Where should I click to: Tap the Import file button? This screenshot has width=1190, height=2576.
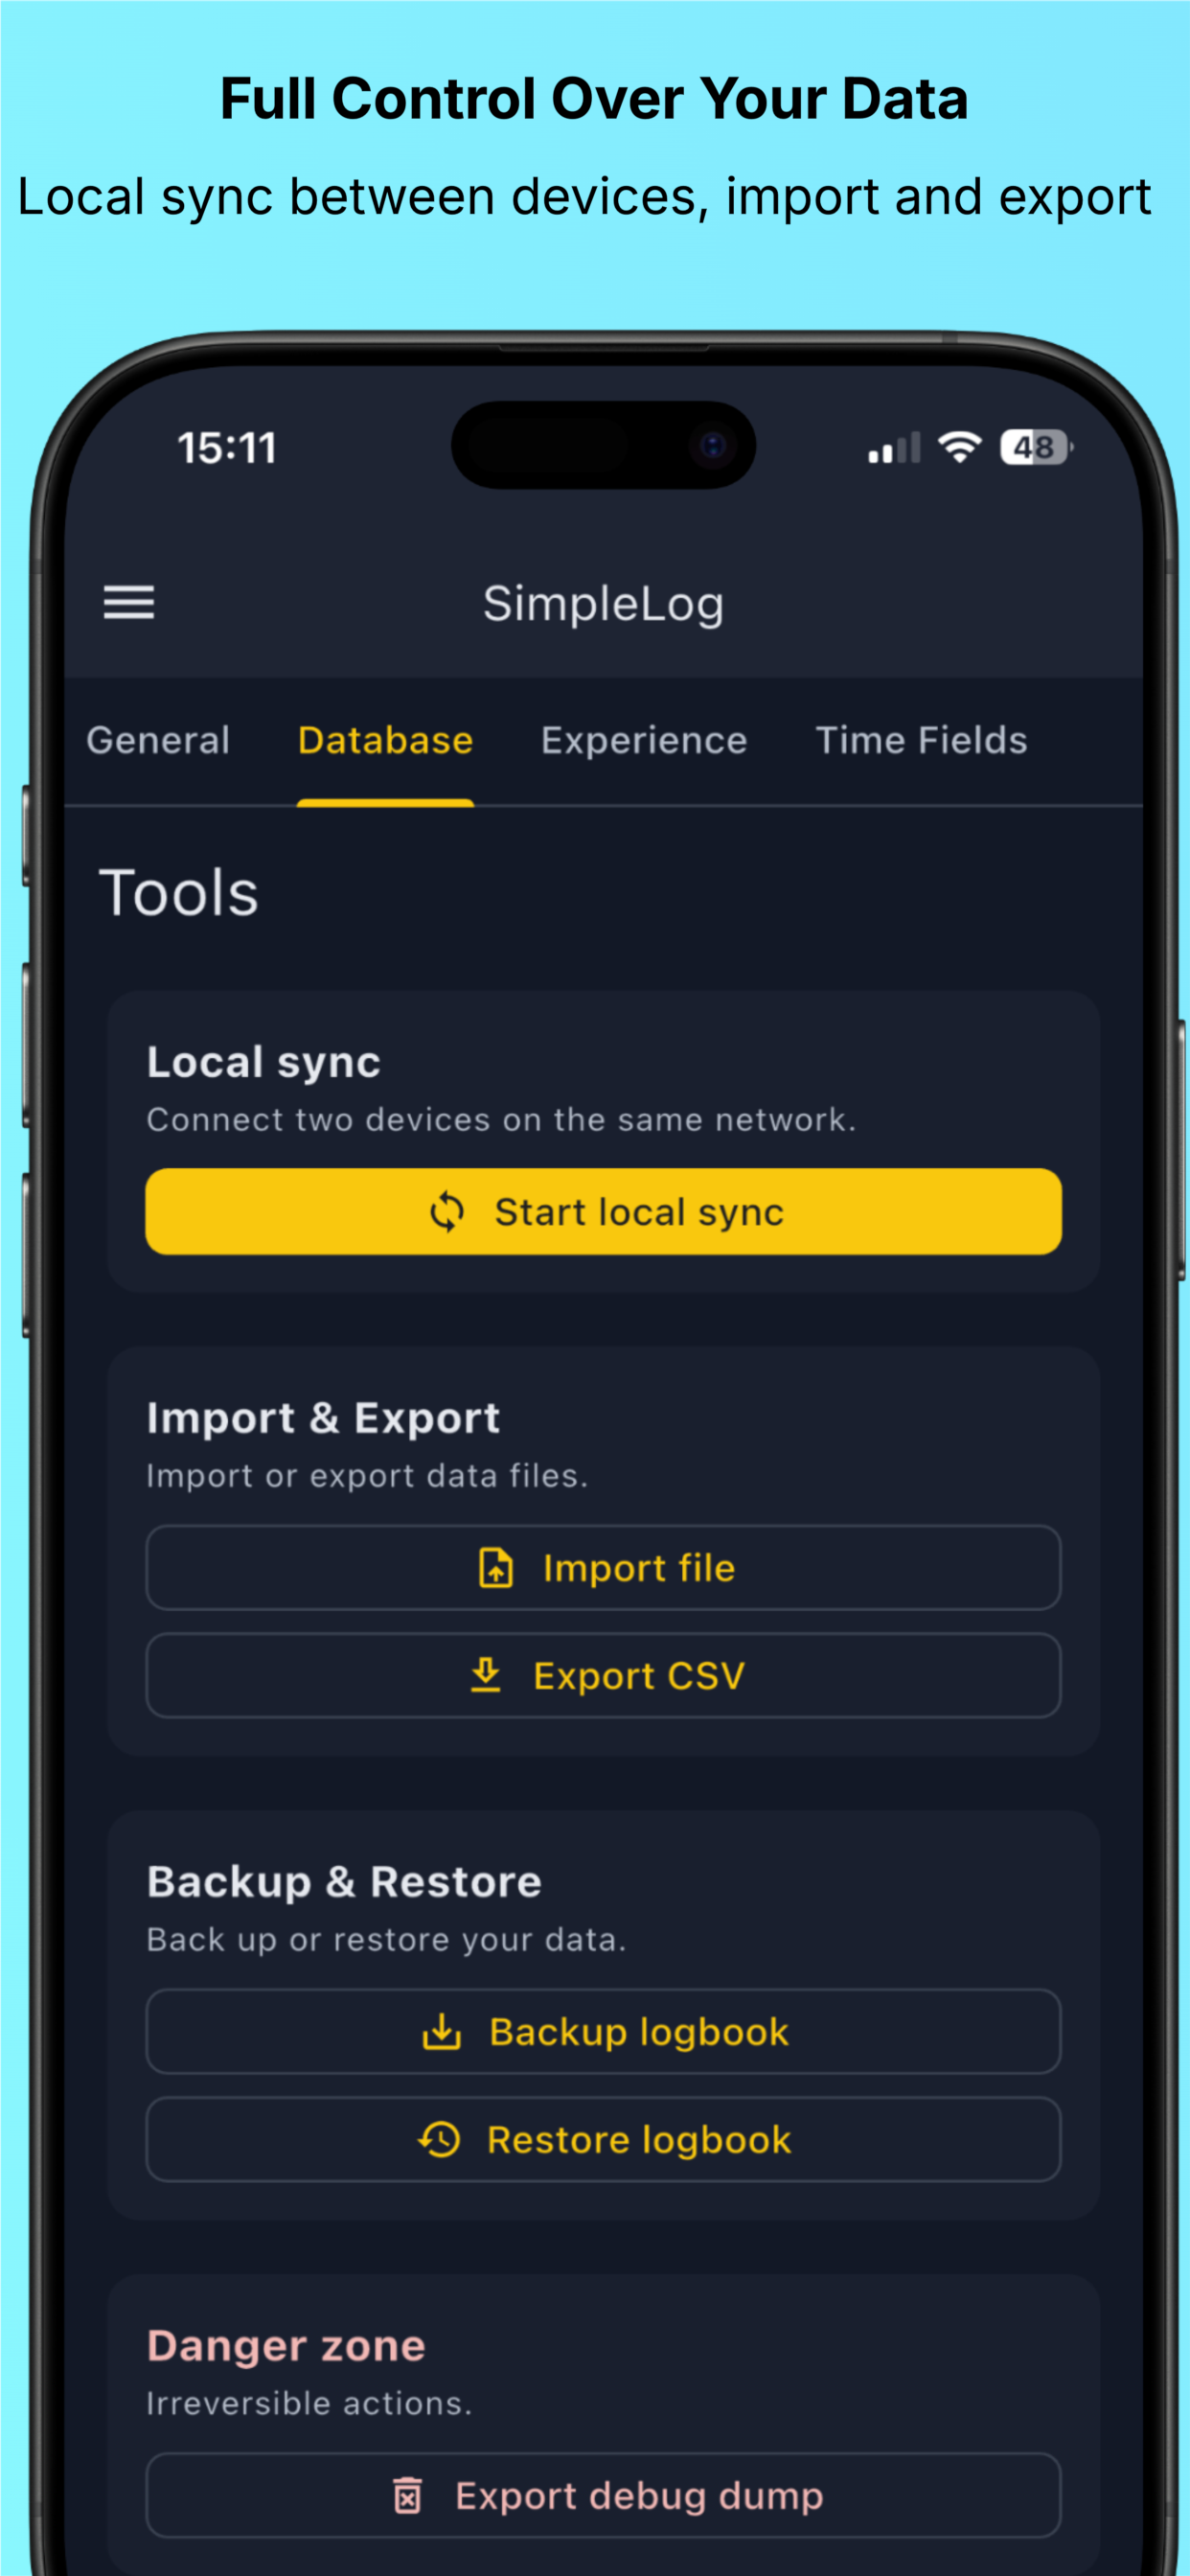[x=603, y=1567]
